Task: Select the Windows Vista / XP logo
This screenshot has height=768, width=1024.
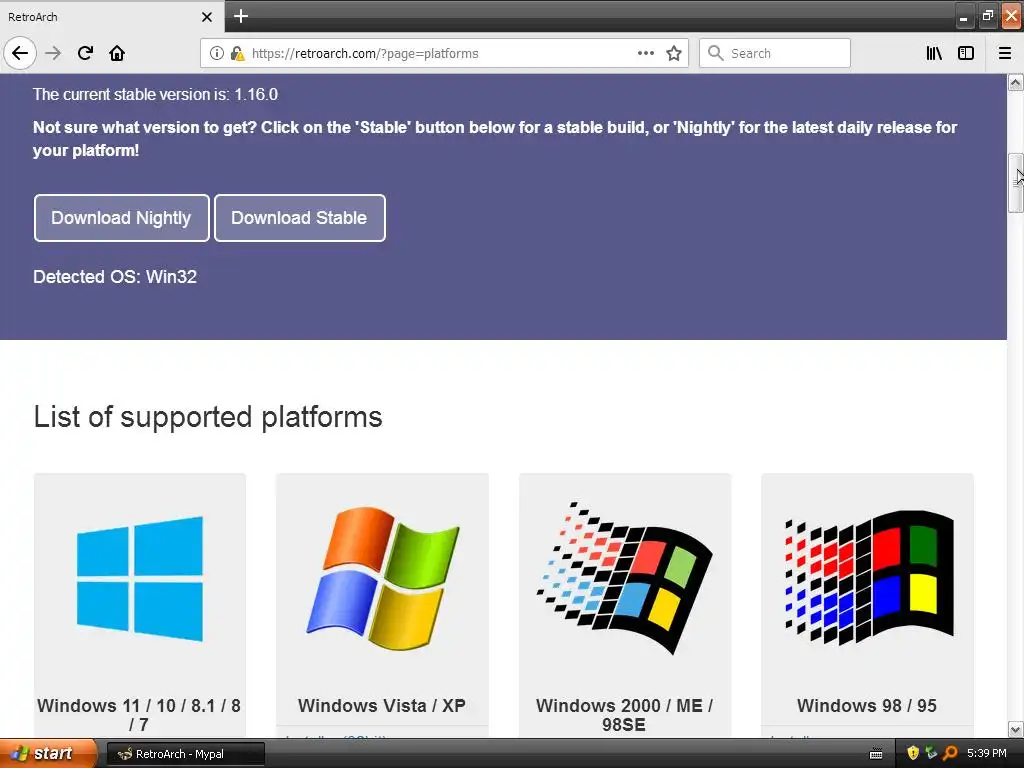Action: [383, 579]
